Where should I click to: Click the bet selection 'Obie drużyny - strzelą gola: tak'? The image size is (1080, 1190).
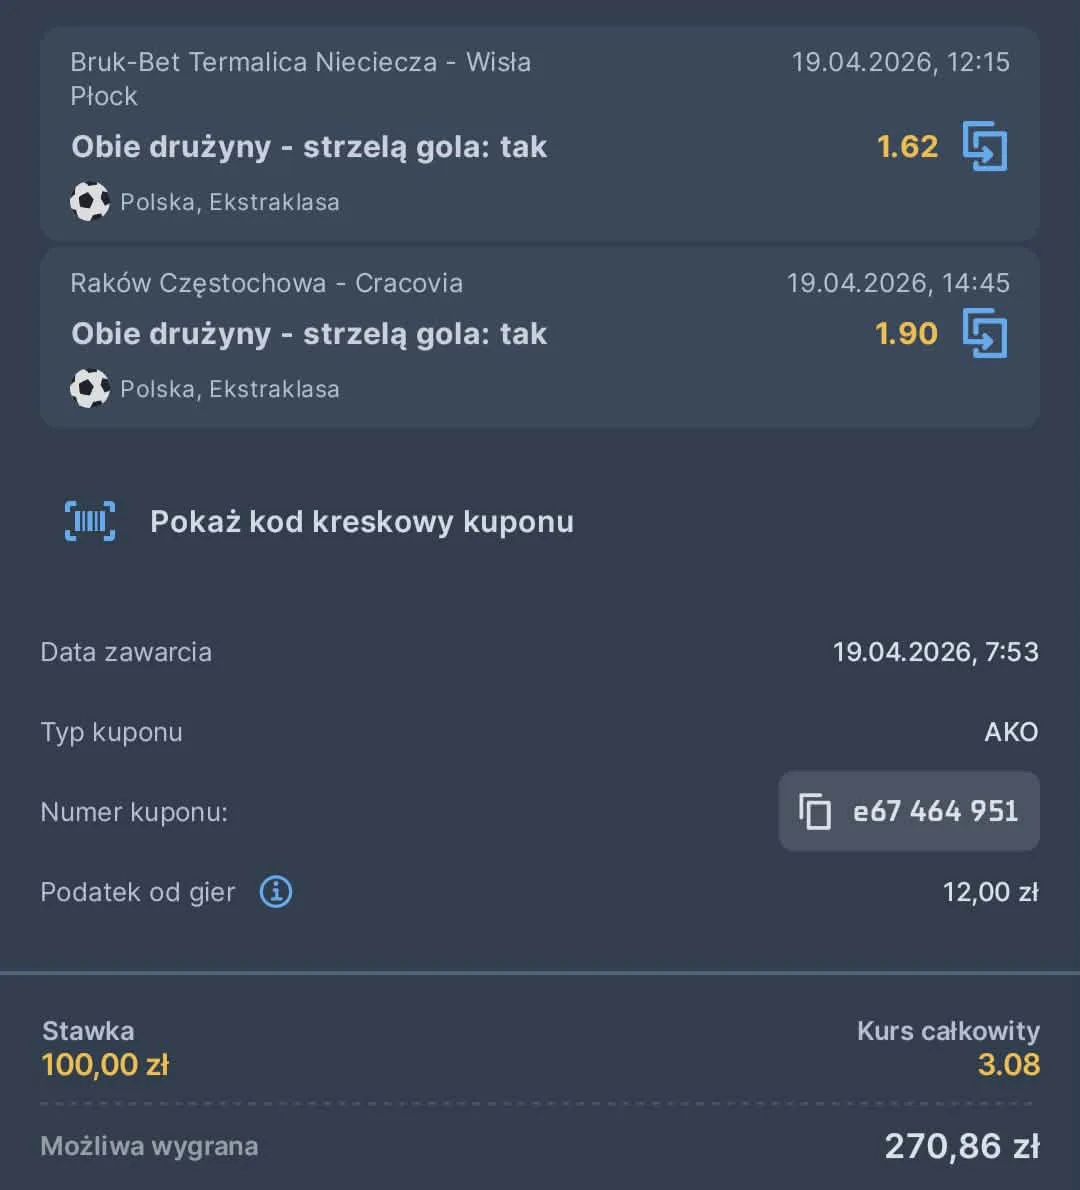tap(309, 147)
